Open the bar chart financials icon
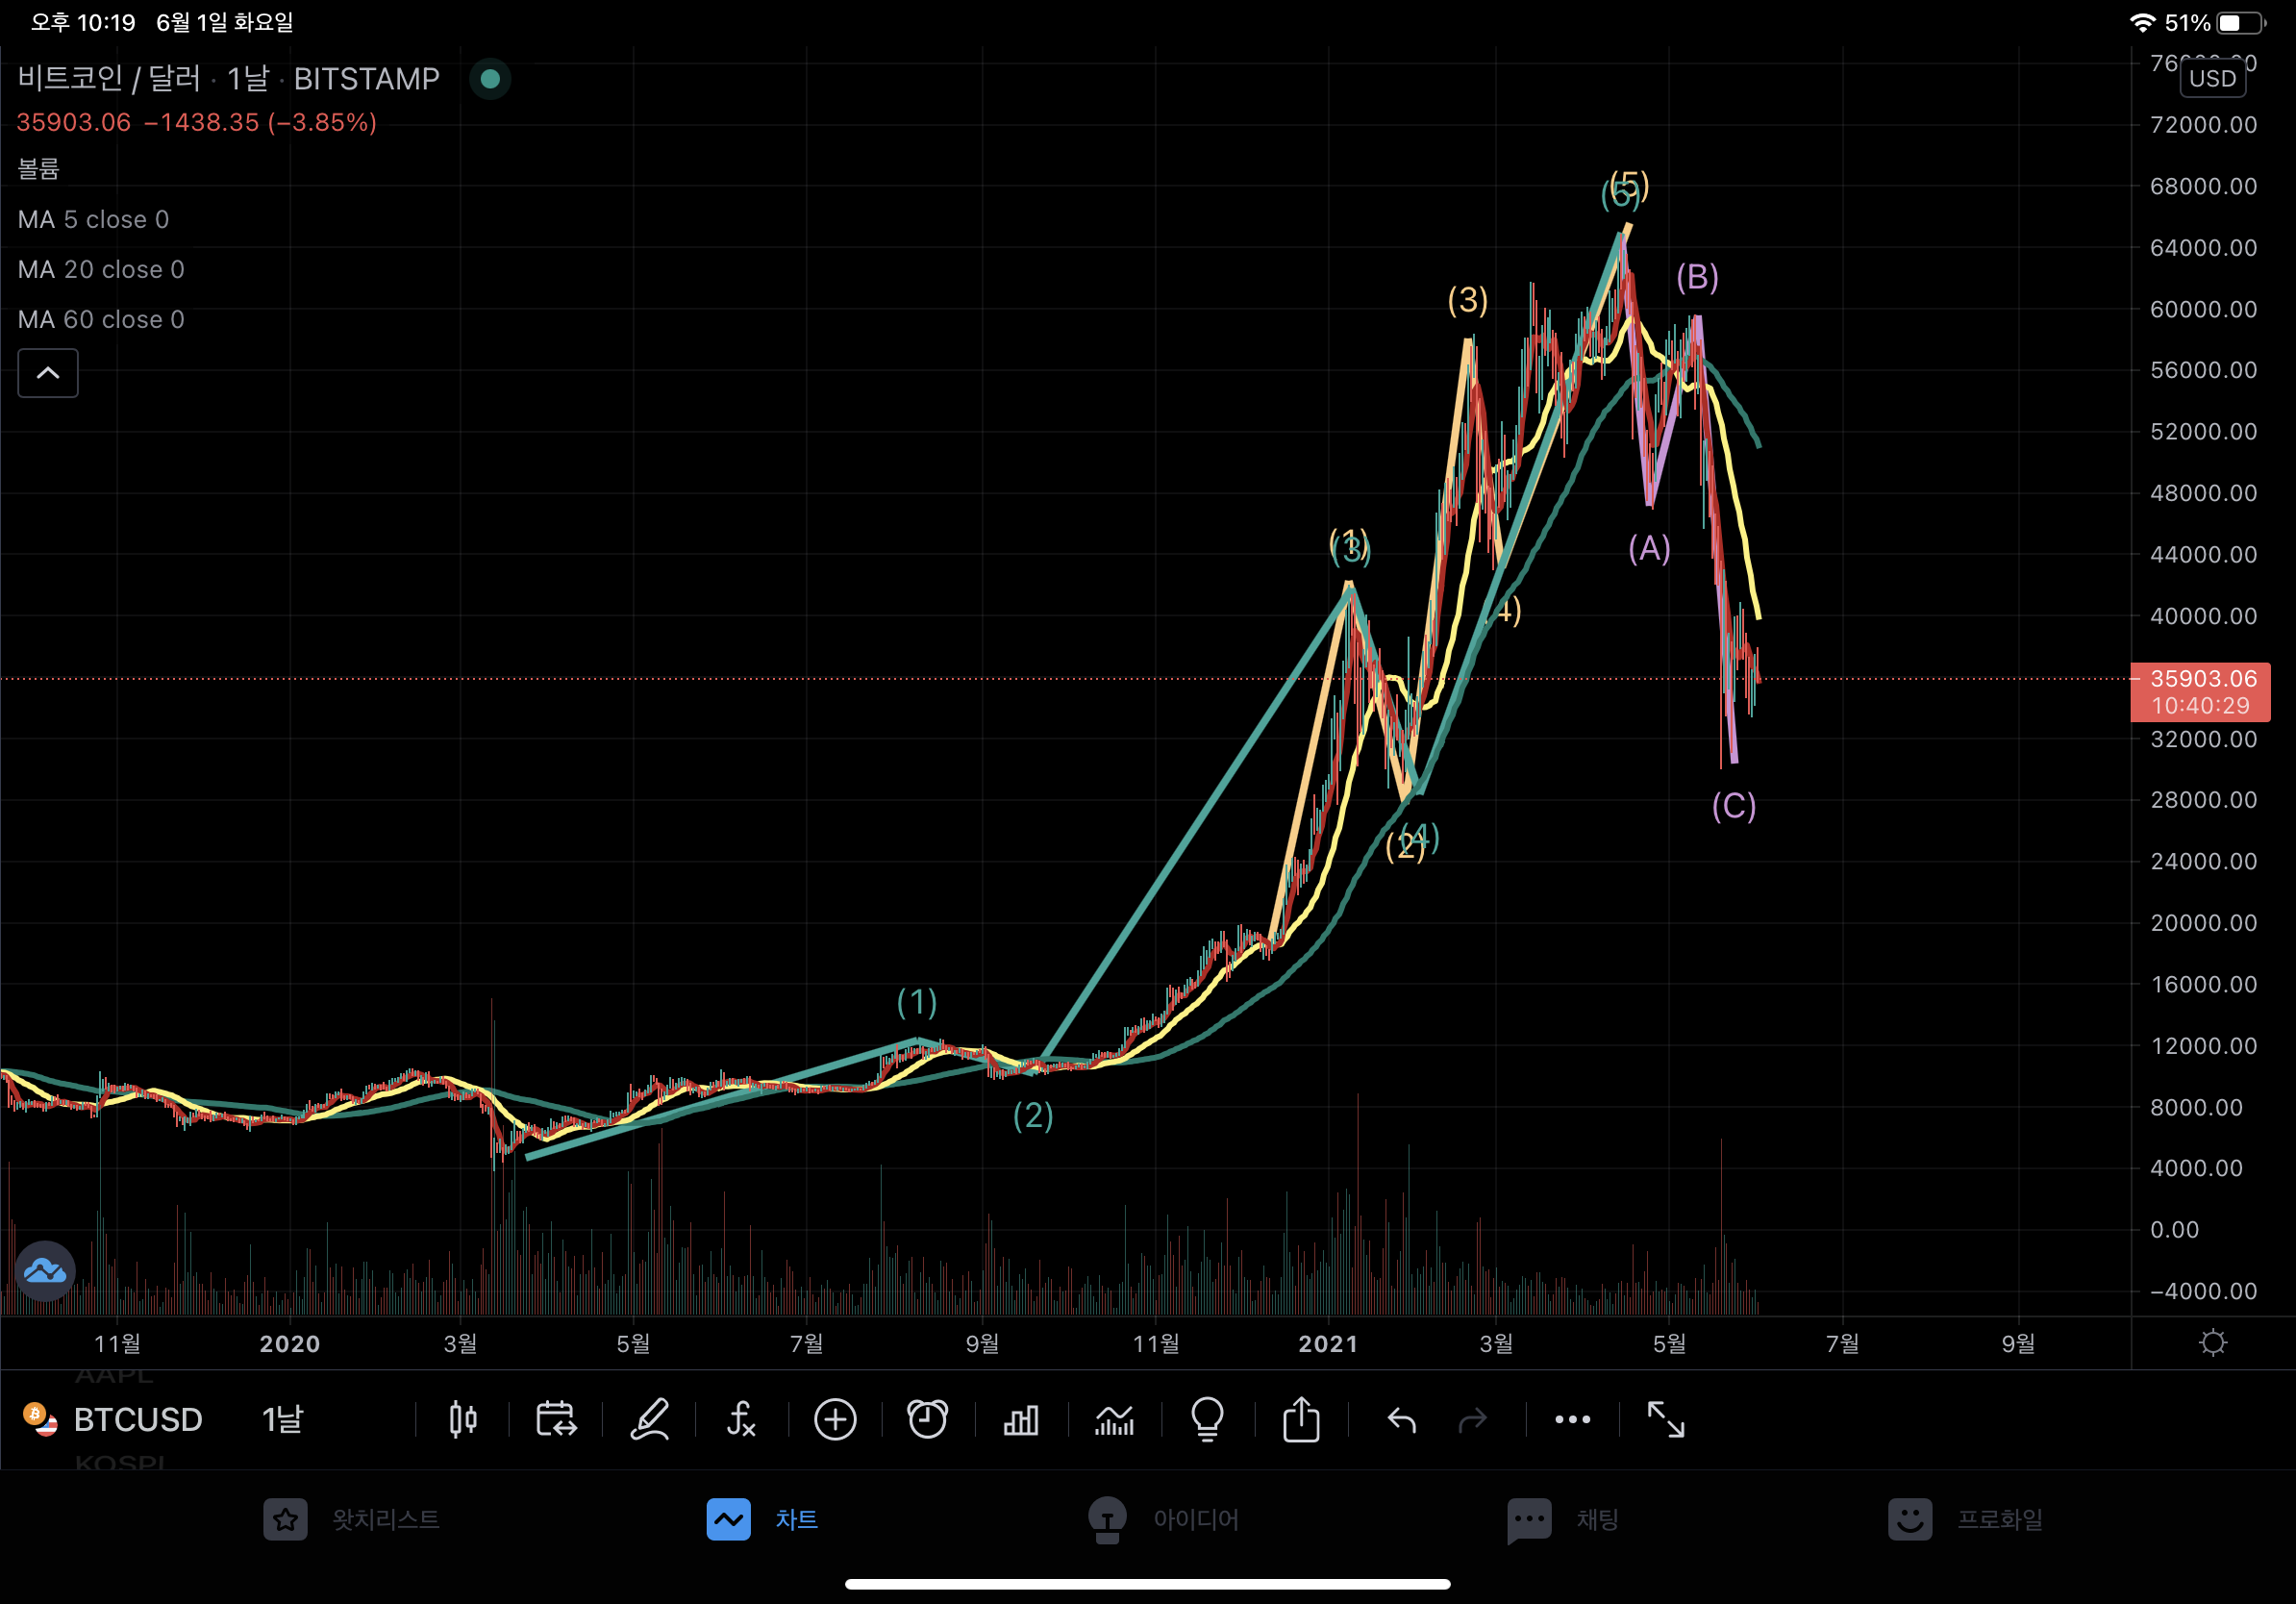This screenshot has height=1604, width=2296. pos(1021,1419)
